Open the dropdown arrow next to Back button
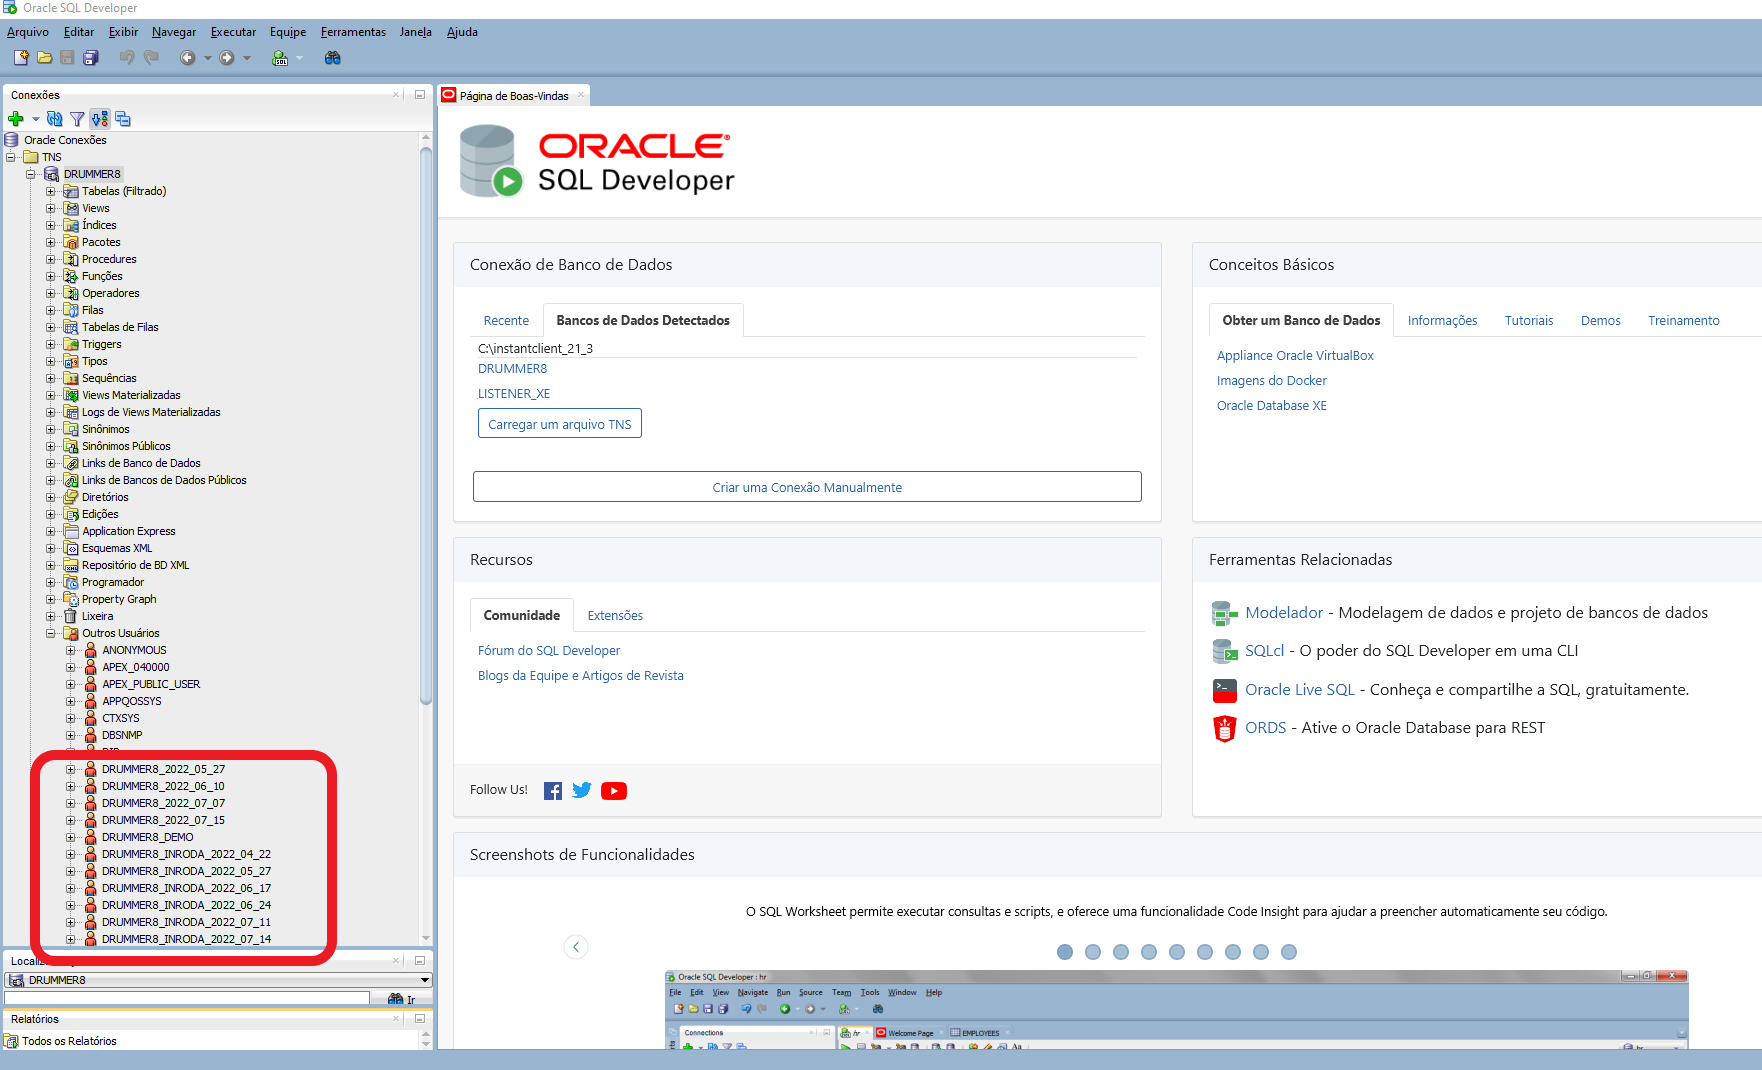 click(x=208, y=58)
